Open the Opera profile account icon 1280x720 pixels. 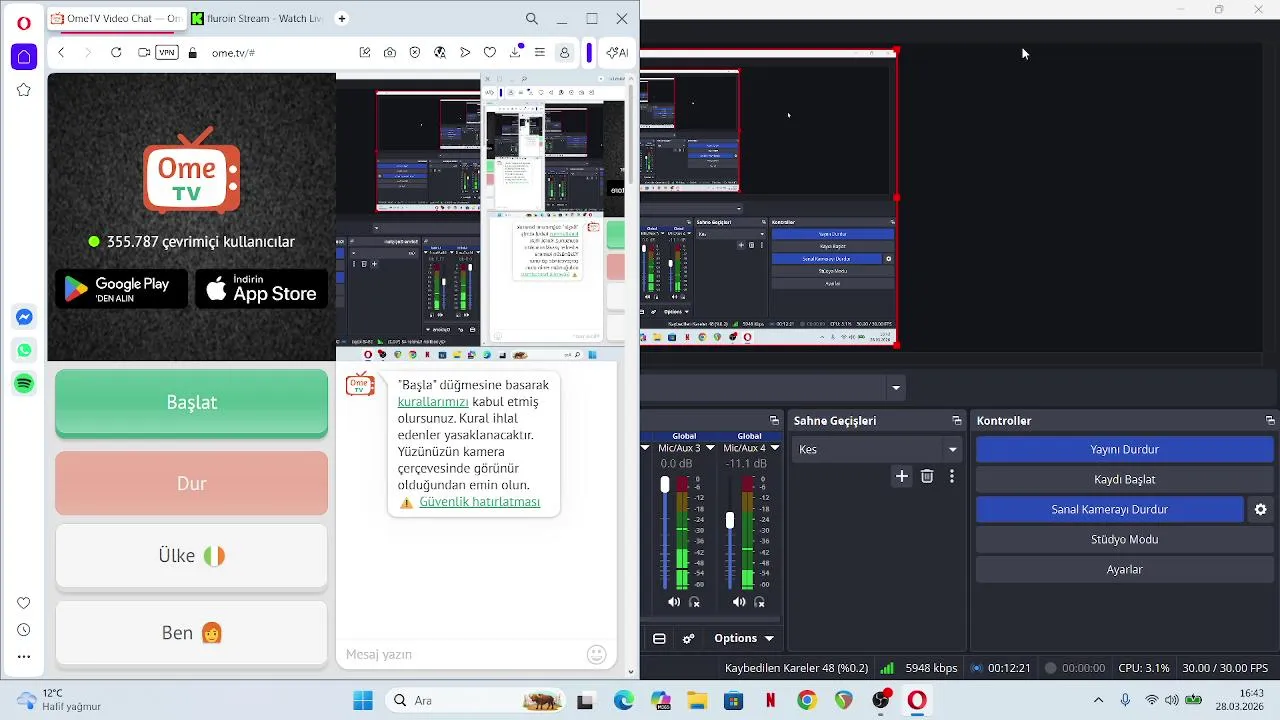(565, 53)
